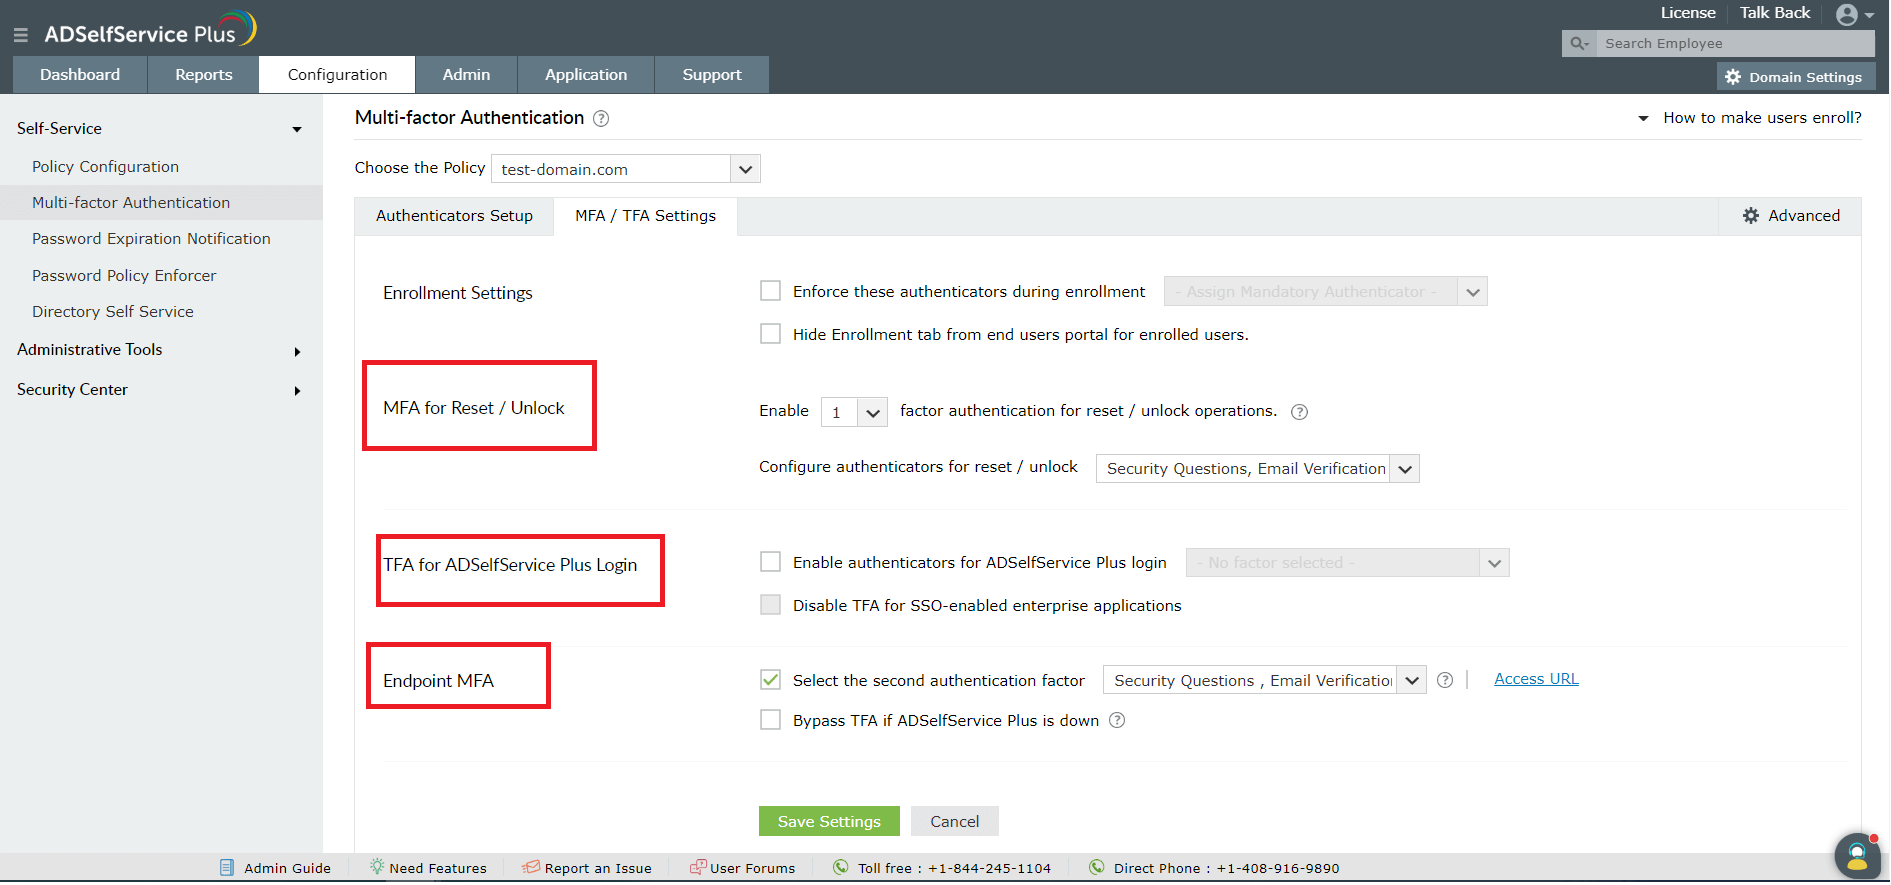
Task: Click the Talk Back link
Action: pos(1775,13)
